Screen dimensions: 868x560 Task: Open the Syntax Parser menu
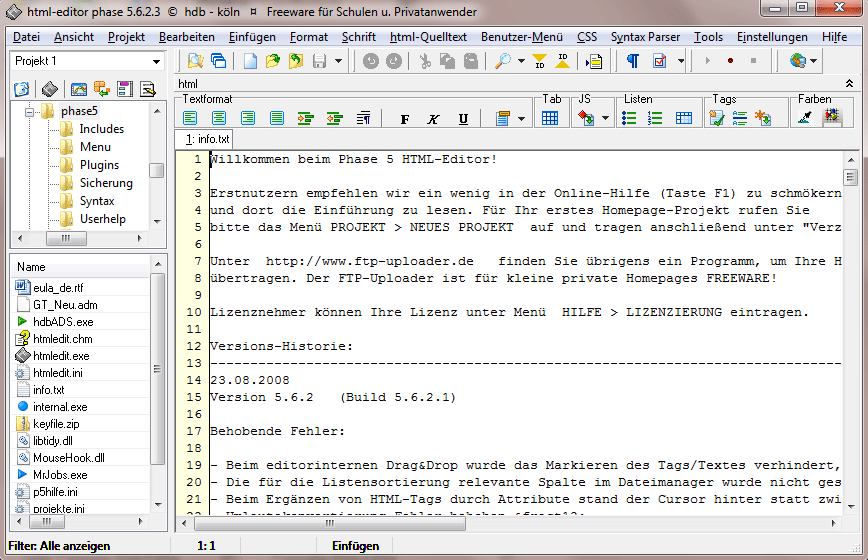click(645, 37)
